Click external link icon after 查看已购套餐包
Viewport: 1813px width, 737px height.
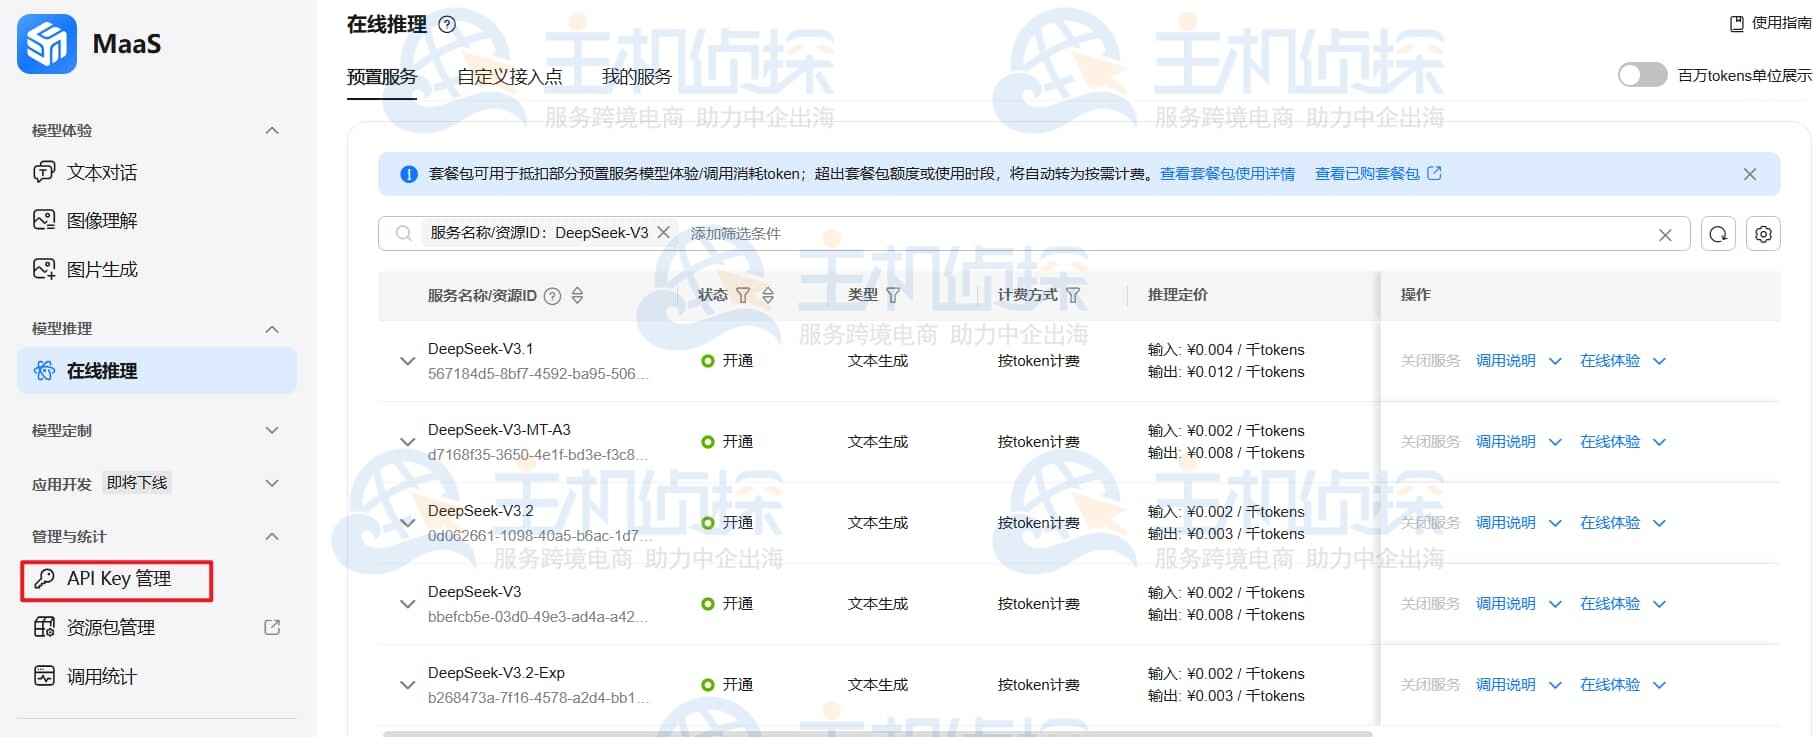point(1434,173)
